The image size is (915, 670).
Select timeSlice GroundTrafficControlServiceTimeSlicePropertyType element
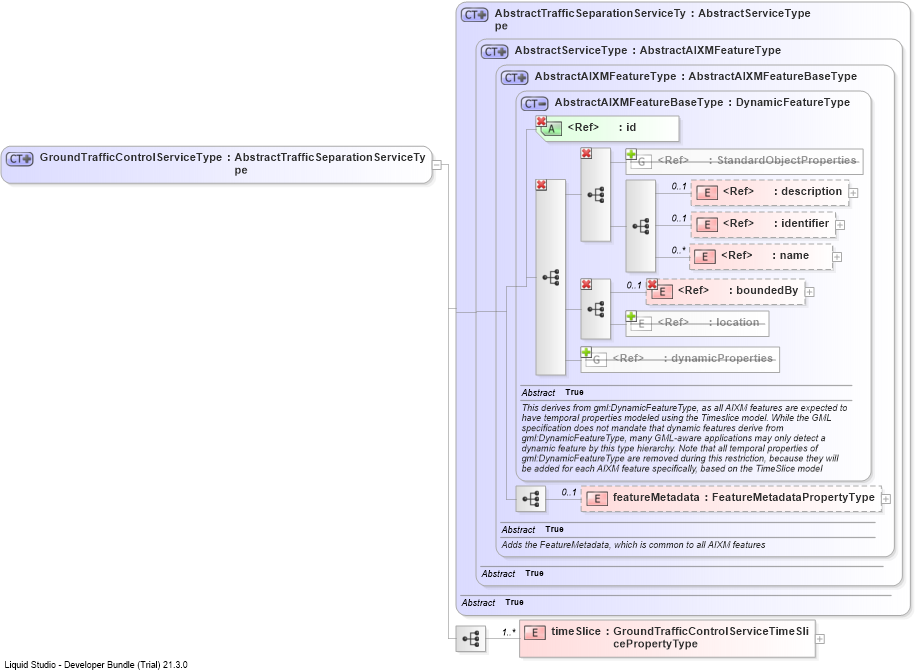667,639
